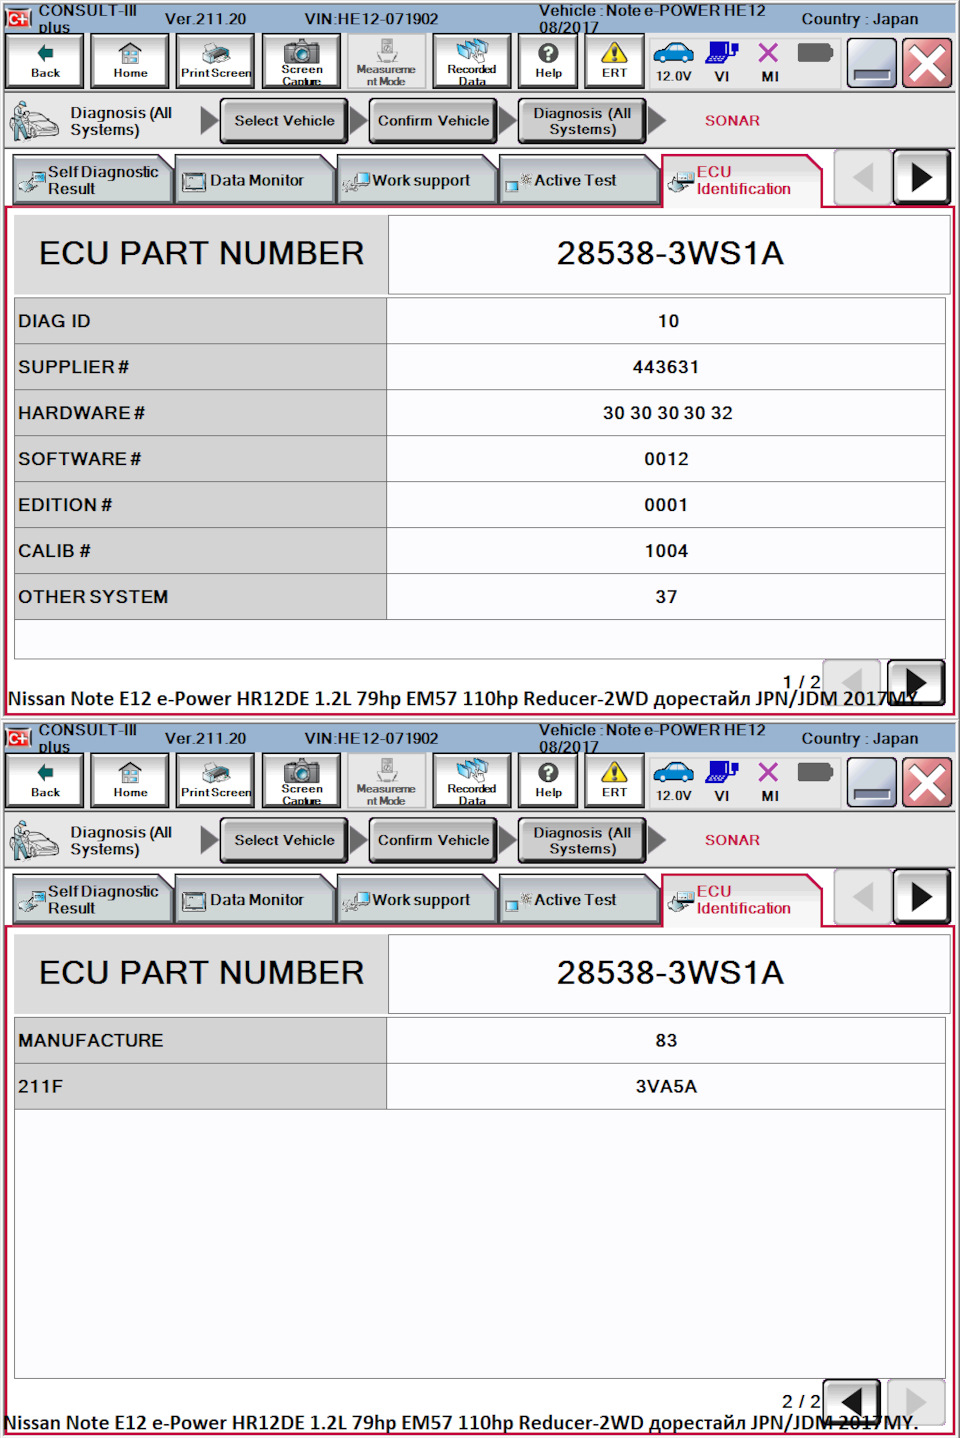
Task: Click the MI status icon in lower window
Action: [769, 780]
